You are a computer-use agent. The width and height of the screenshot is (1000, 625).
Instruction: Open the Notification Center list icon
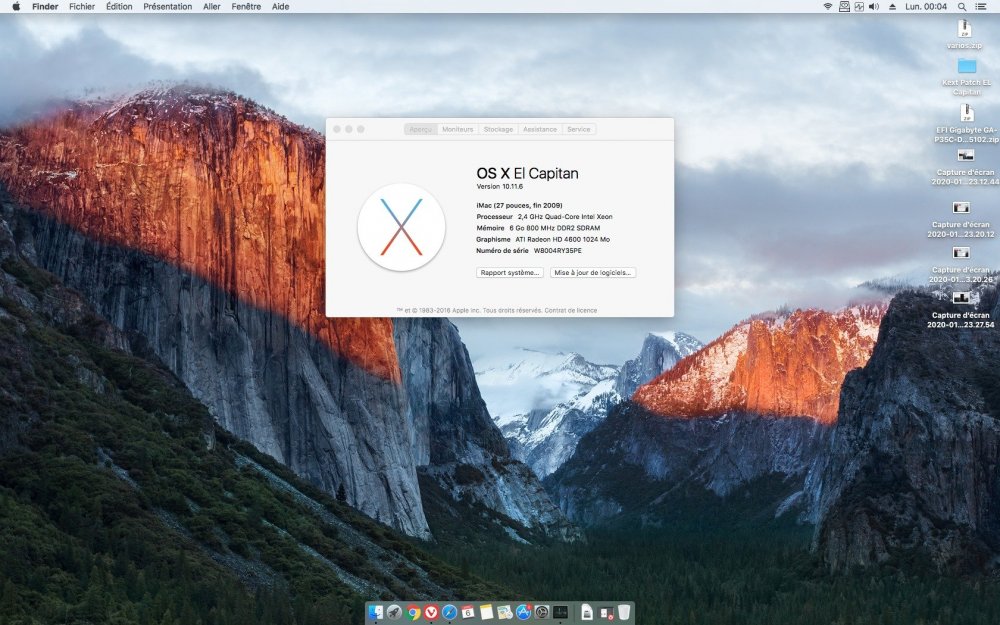coord(980,6)
